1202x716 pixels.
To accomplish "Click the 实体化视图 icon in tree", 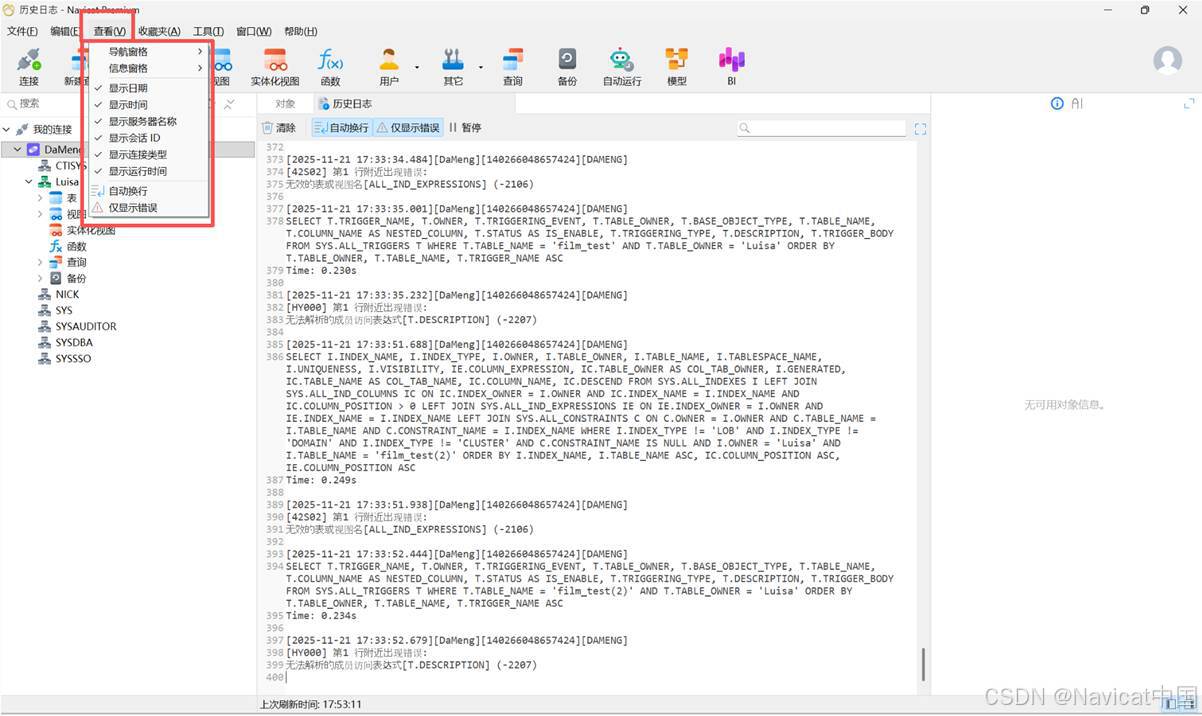I will click(x=56, y=230).
